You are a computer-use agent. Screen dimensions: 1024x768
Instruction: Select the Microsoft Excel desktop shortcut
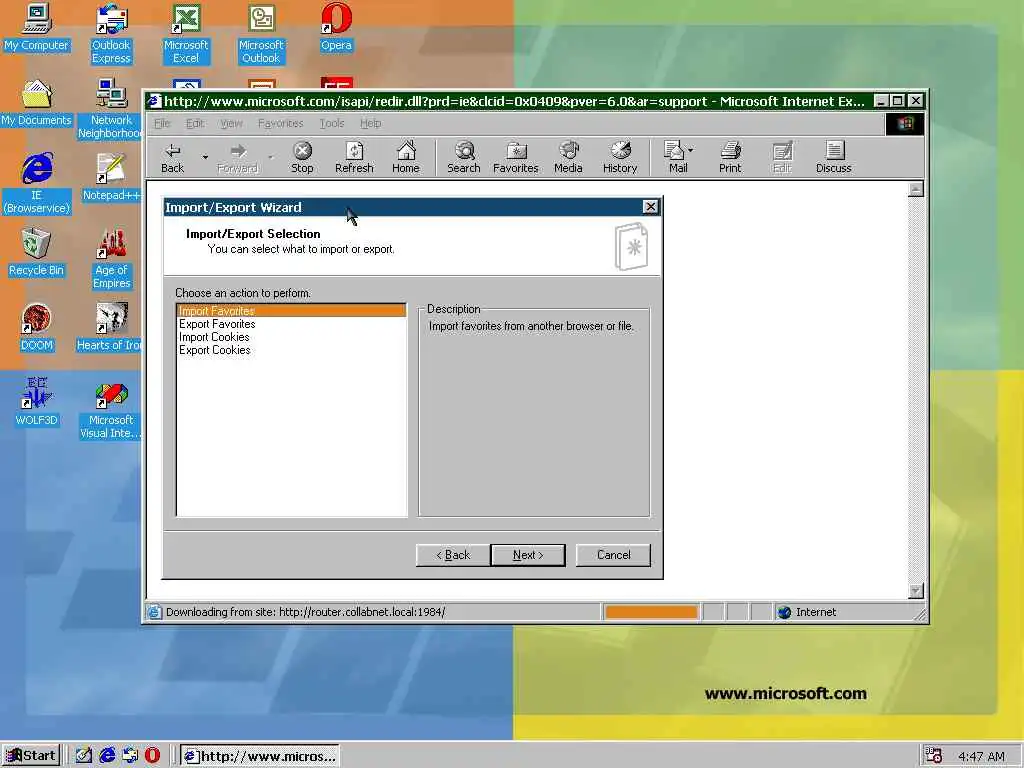tap(186, 34)
